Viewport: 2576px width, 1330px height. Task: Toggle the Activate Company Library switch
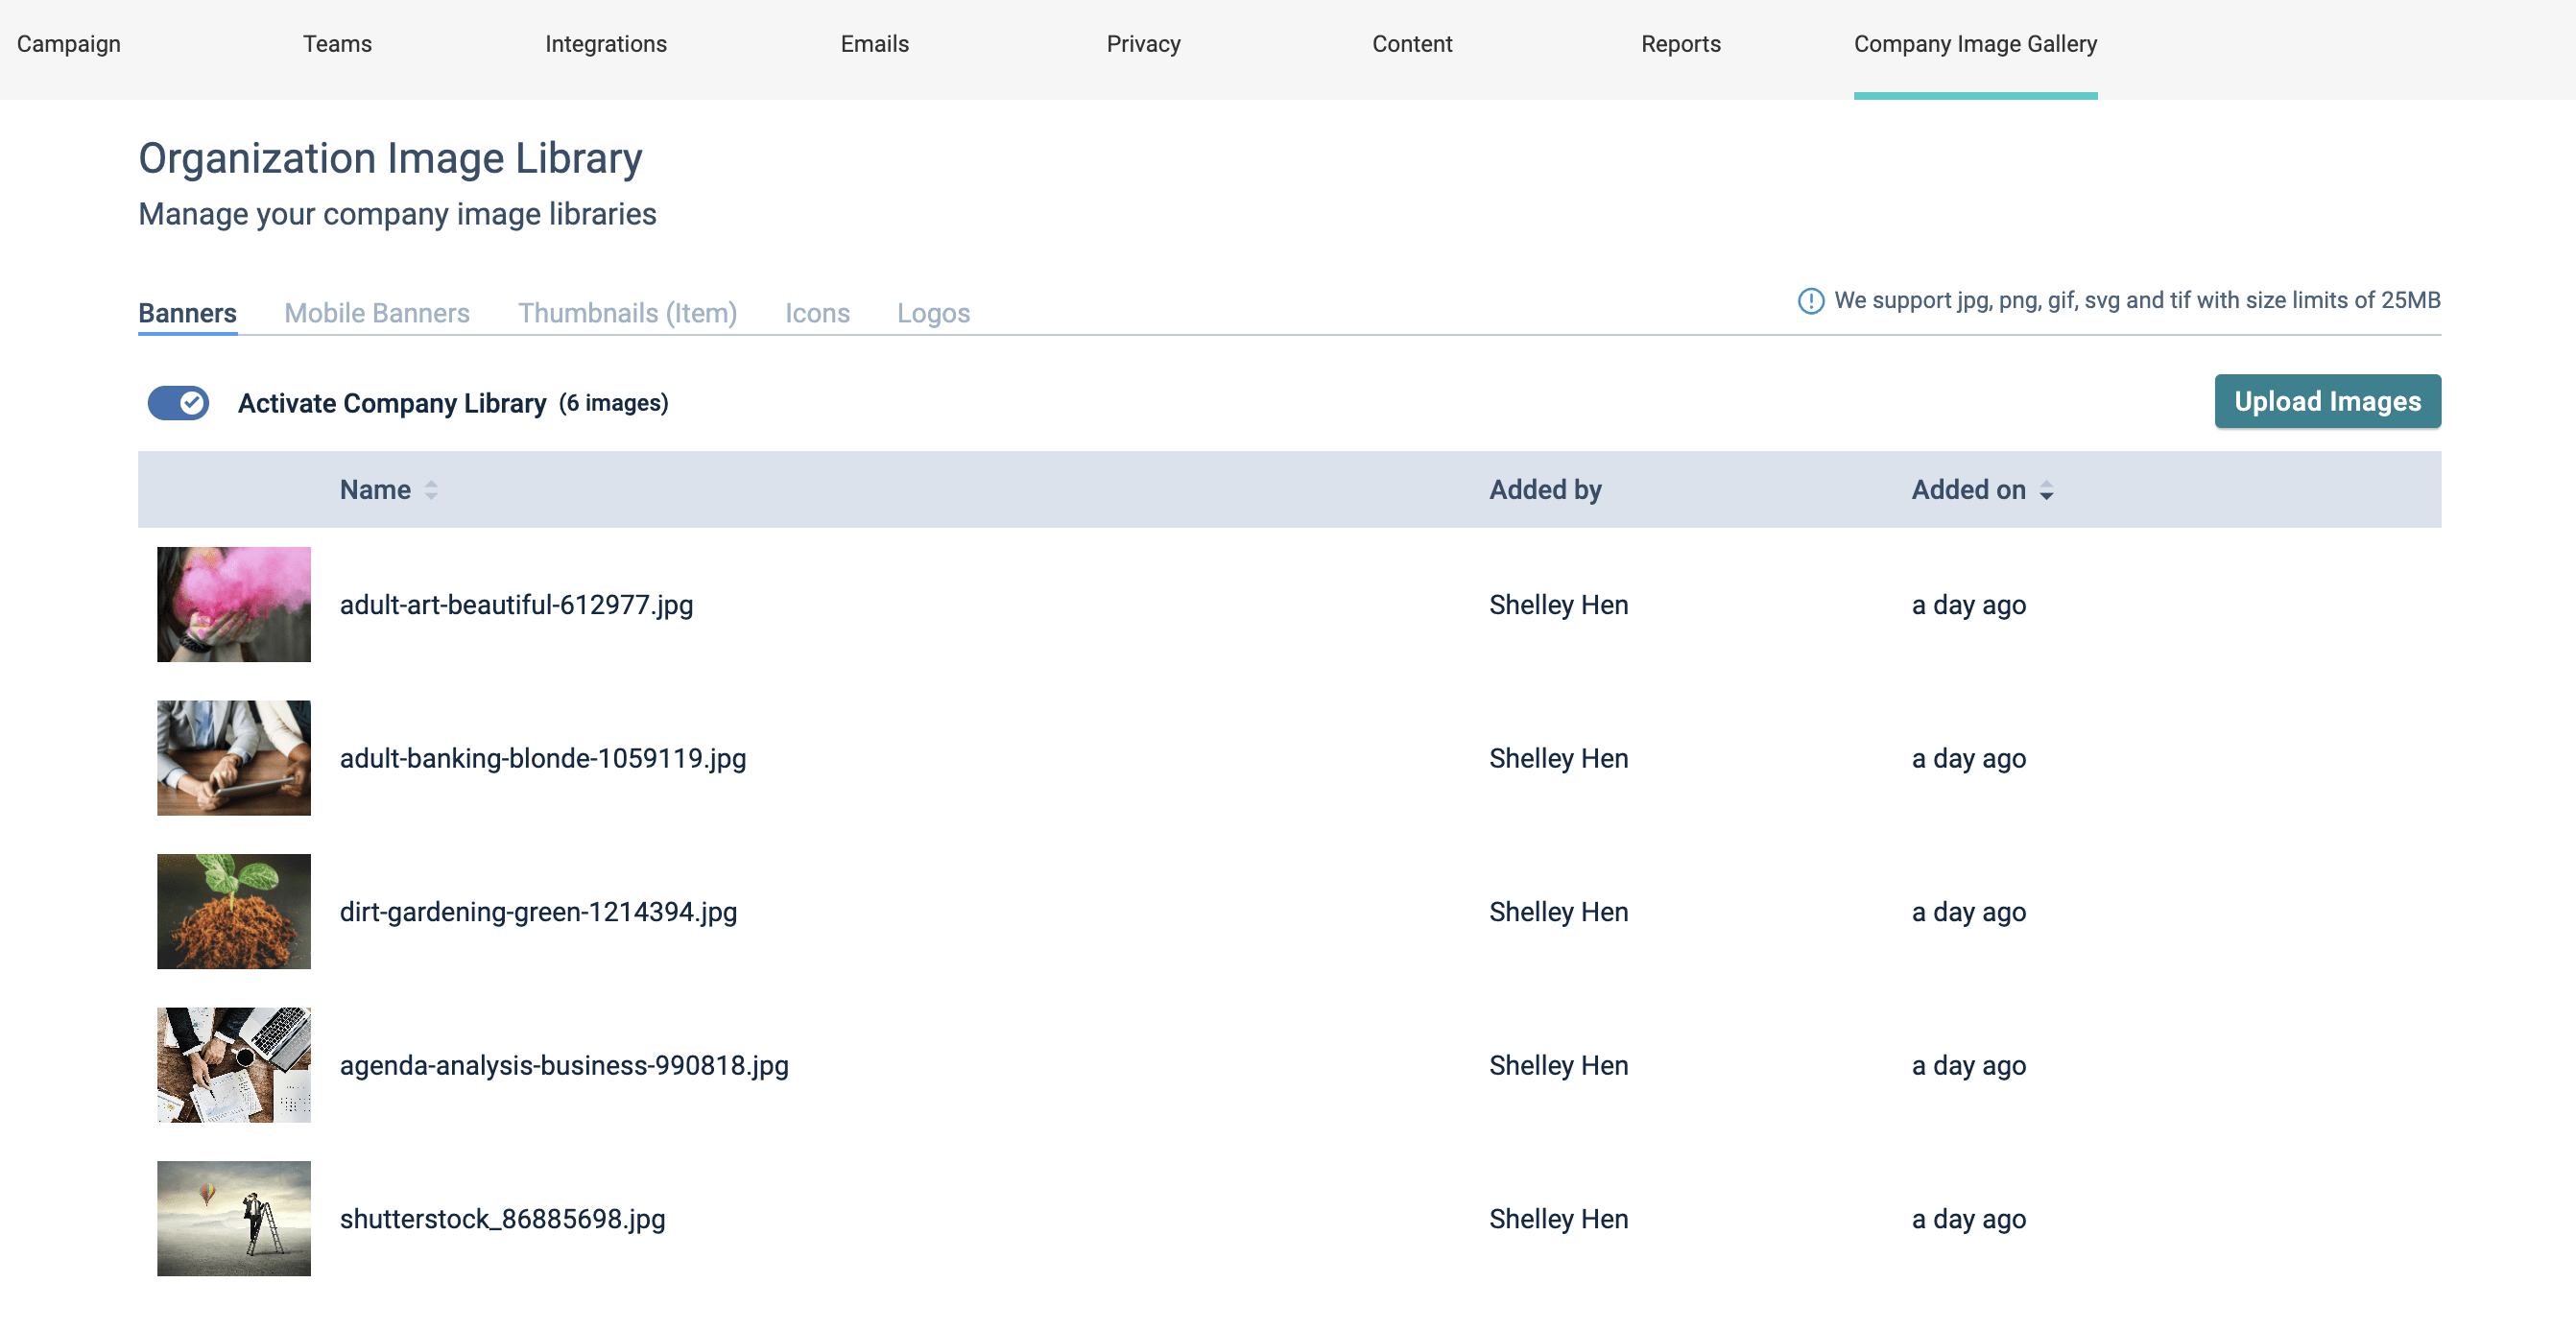tap(178, 403)
